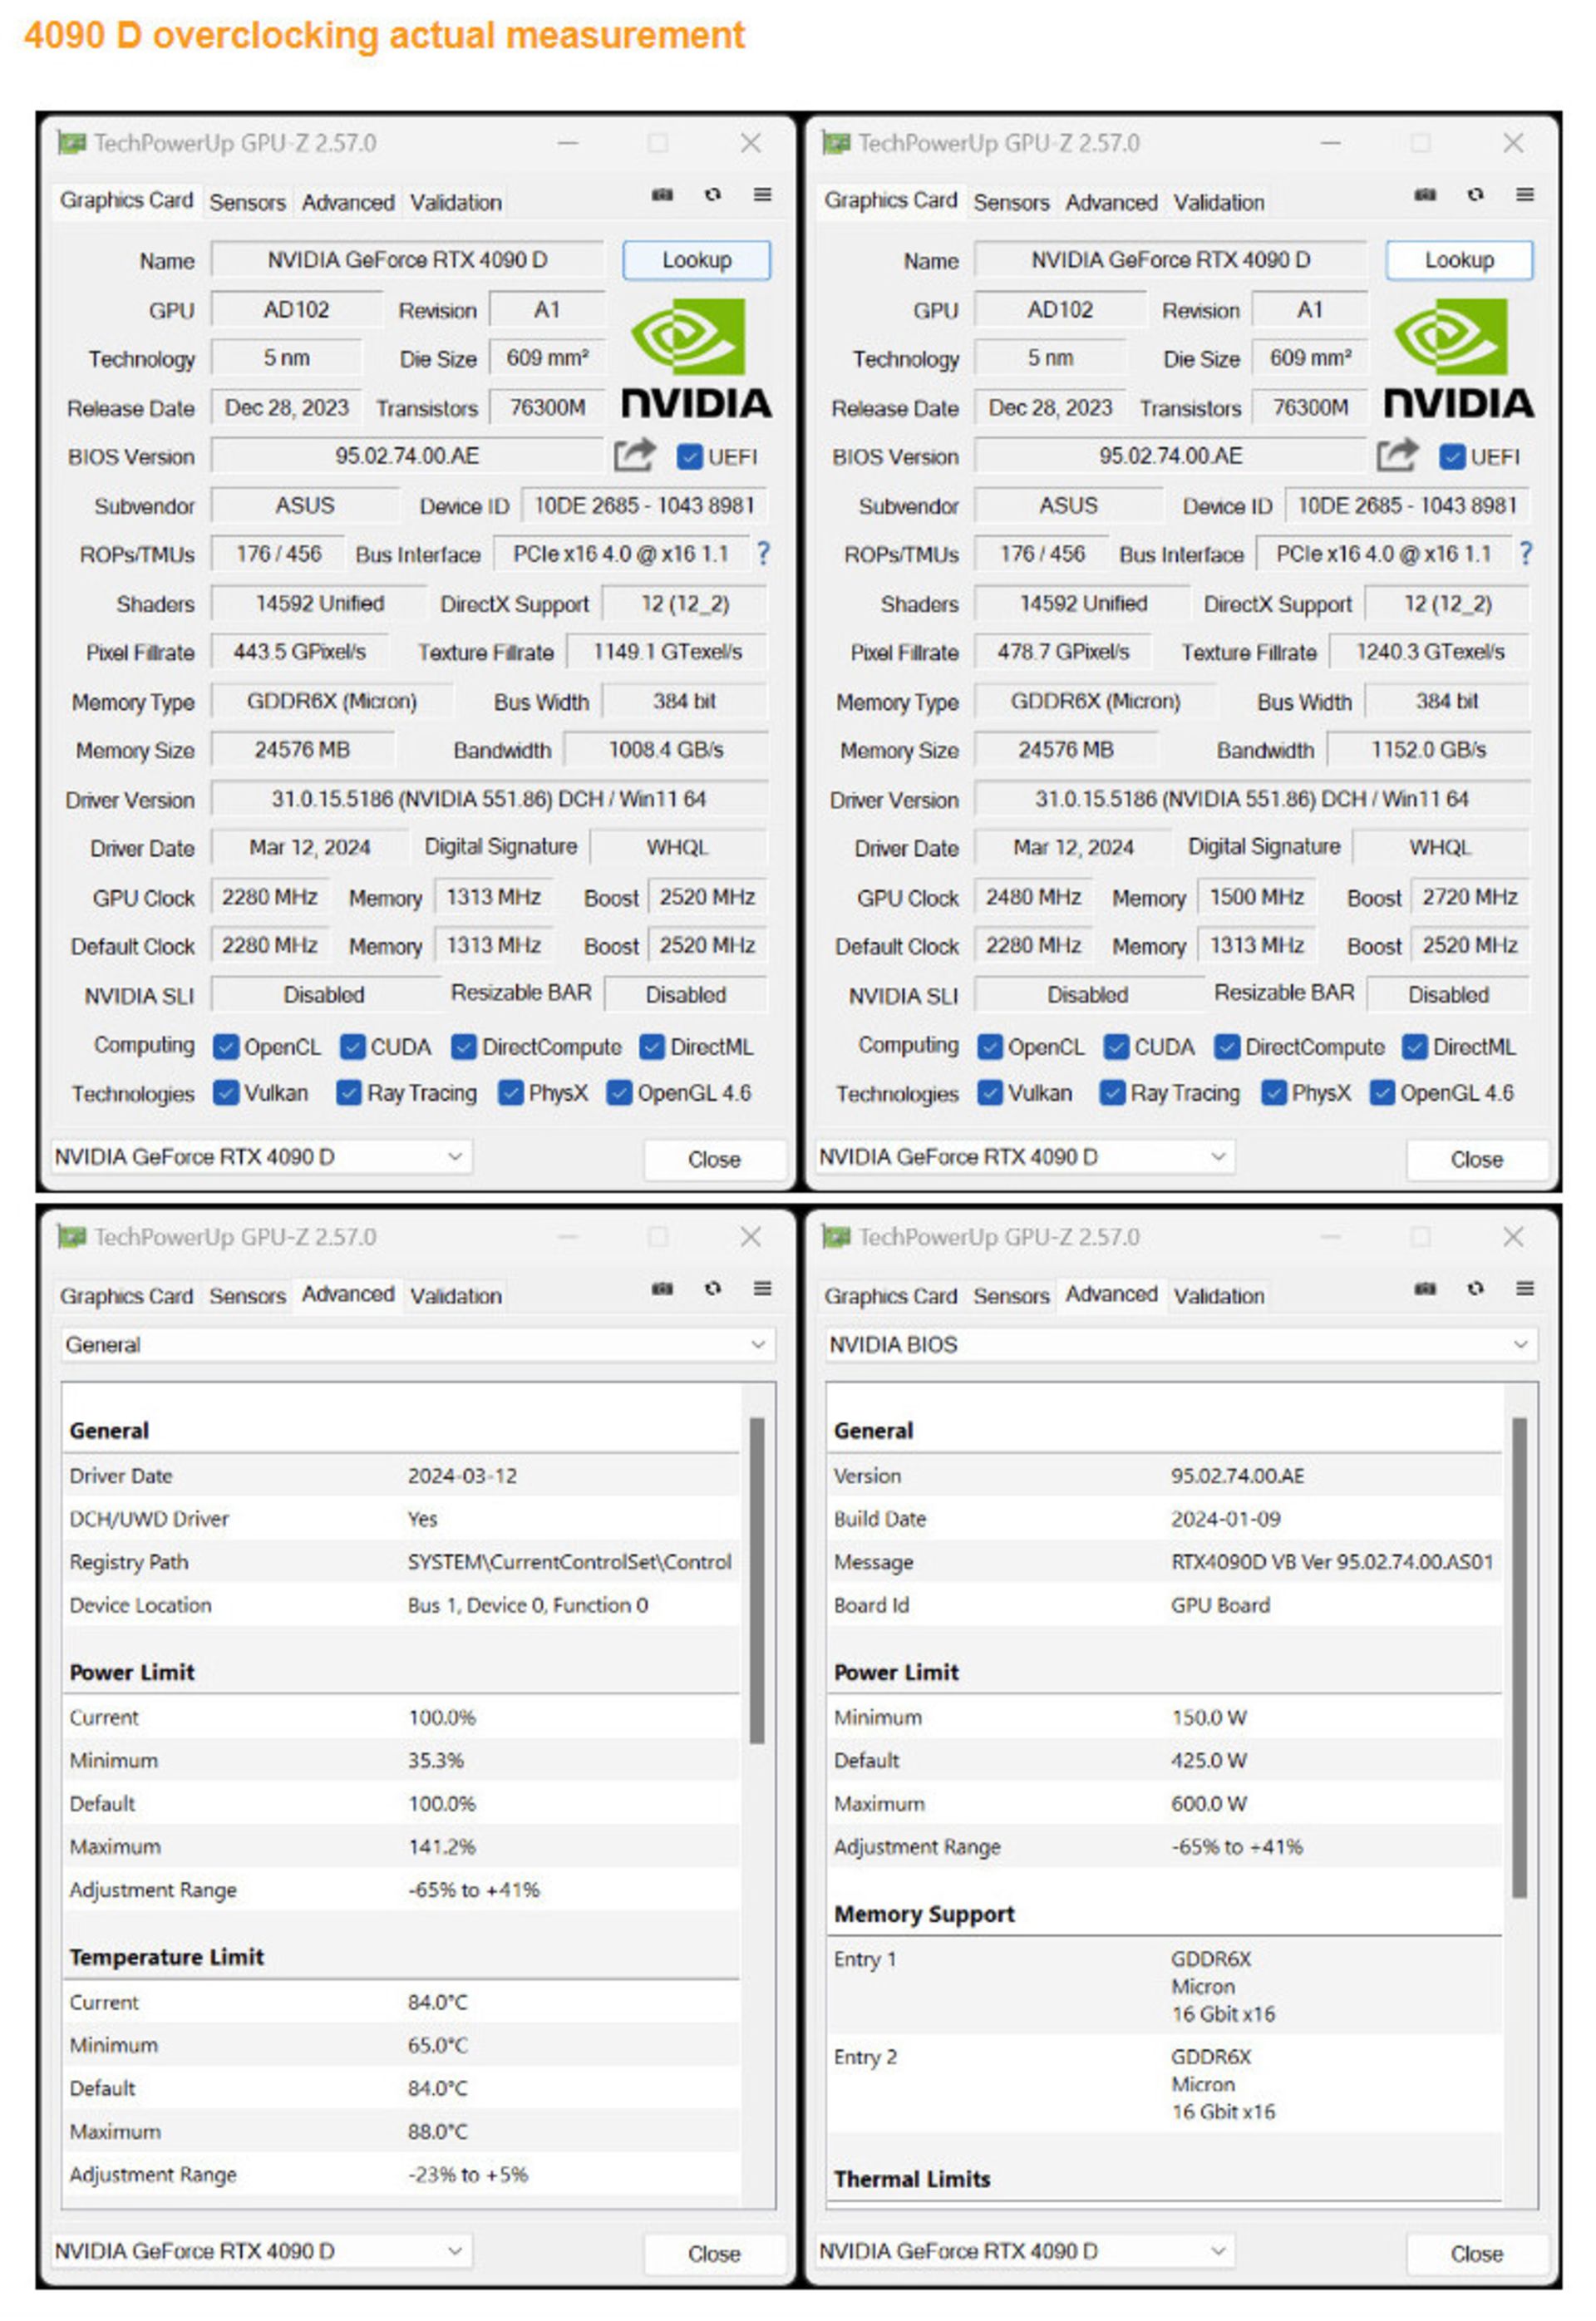Click Bus Interface question mark in top-left window
This screenshot has width=1596, height=2321.
[x=763, y=553]
